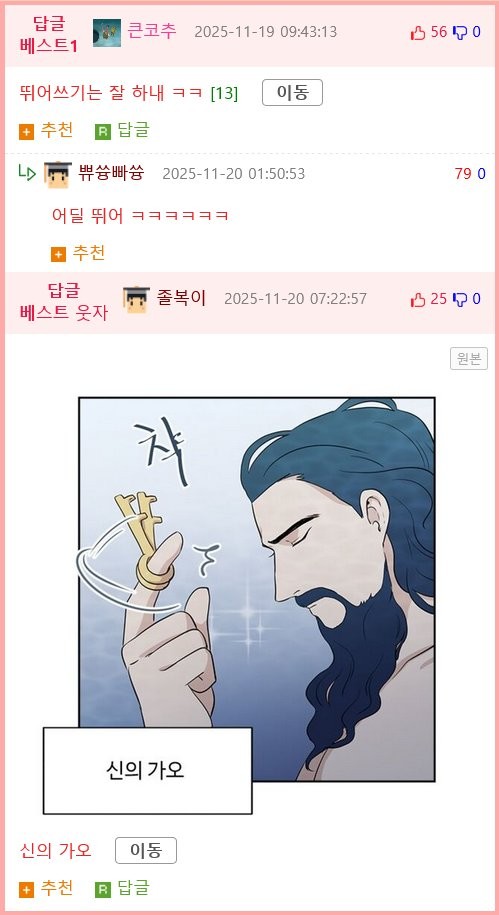Open 큰코추's profile avatar image
This screenshot has width=499, height=915.
[107, 33]
